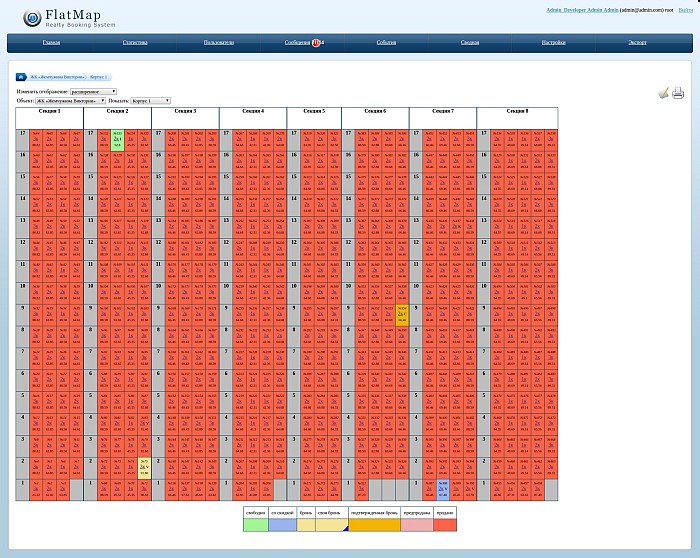Image resolution: width=700 pixels, height=558 pixels.
Task: Open the Статистика menu item
Action: (135, 42)
